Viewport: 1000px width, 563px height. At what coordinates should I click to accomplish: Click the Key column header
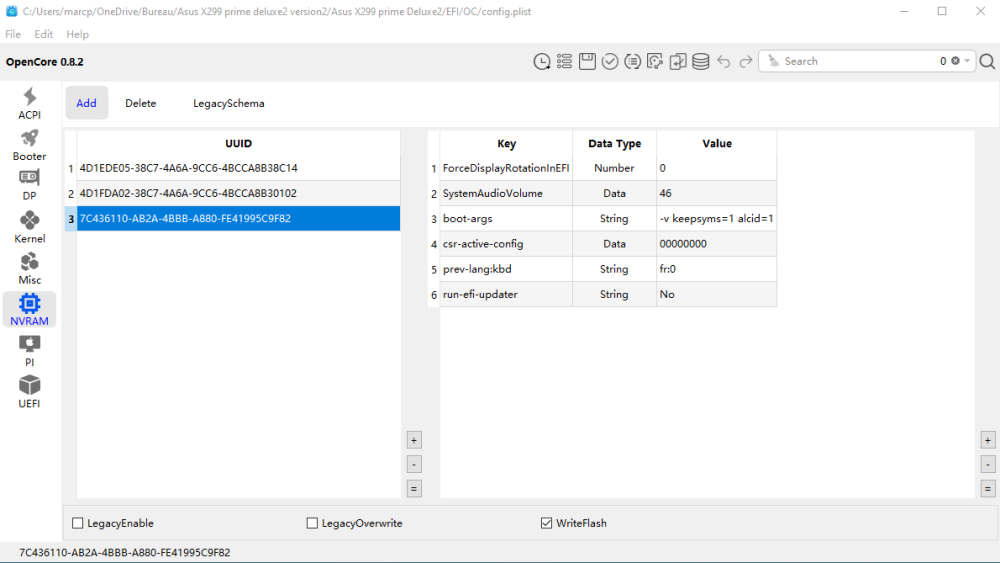point(506,143)
